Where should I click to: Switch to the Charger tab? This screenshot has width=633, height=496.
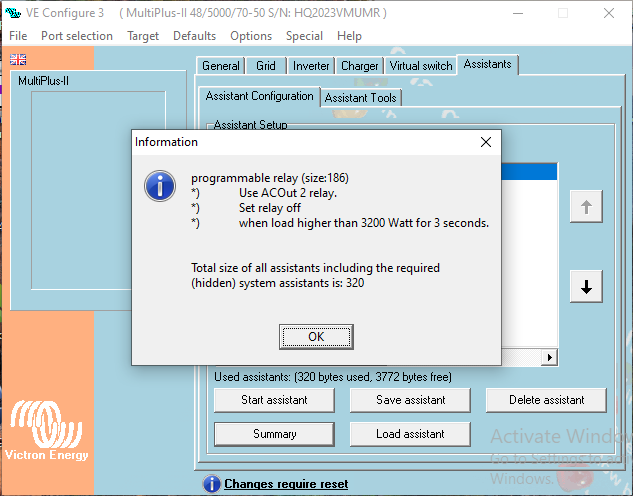point(359,66)
